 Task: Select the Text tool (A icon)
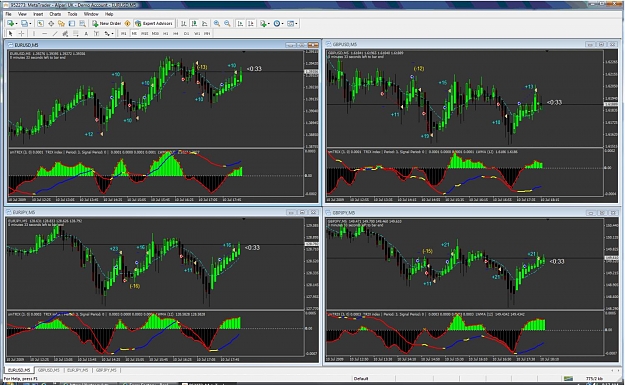coord(86,33)
